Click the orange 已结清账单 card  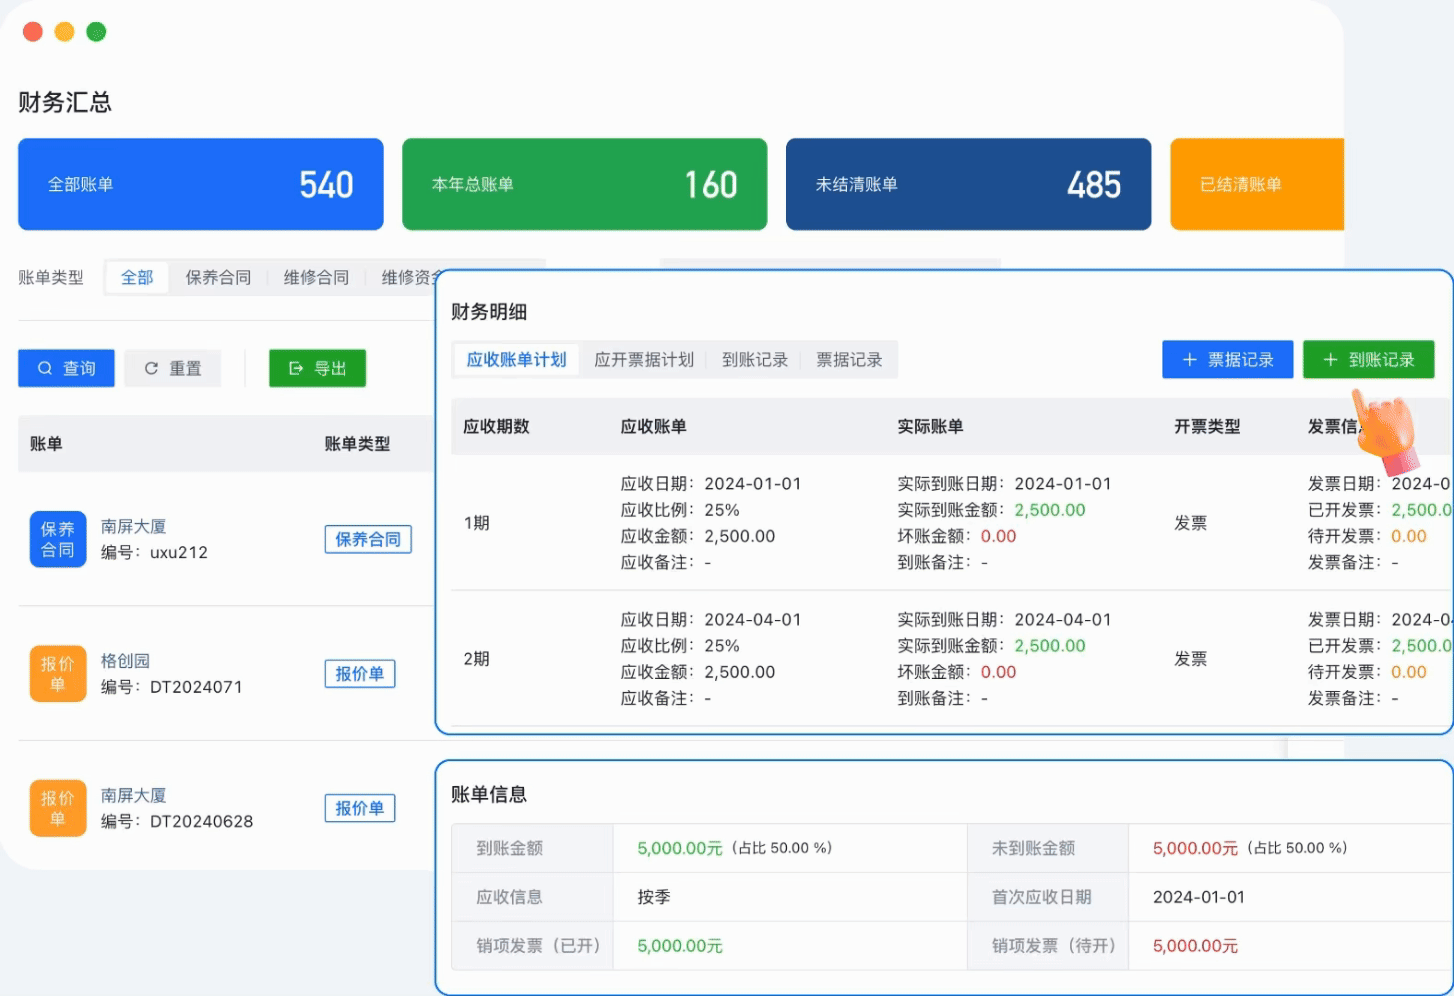click(1258, 184)
